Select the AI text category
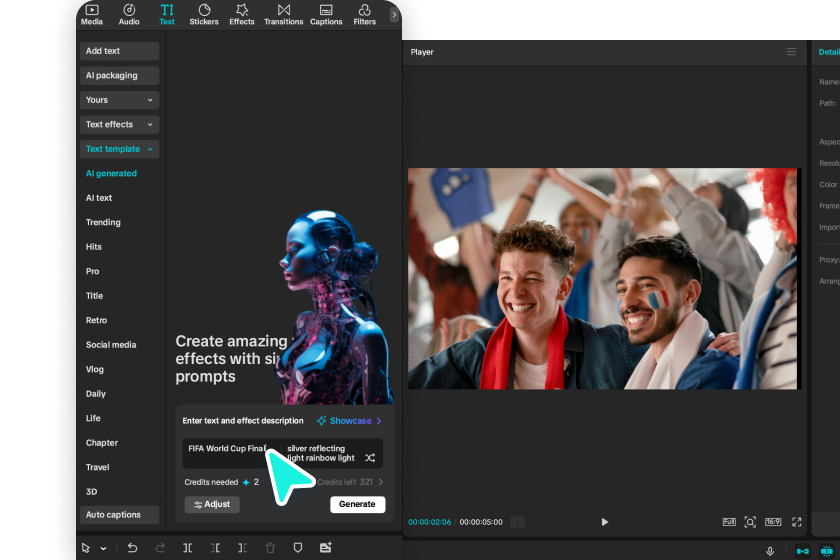The width and height of the screenshot is (840, 560). tap(99, 198)
